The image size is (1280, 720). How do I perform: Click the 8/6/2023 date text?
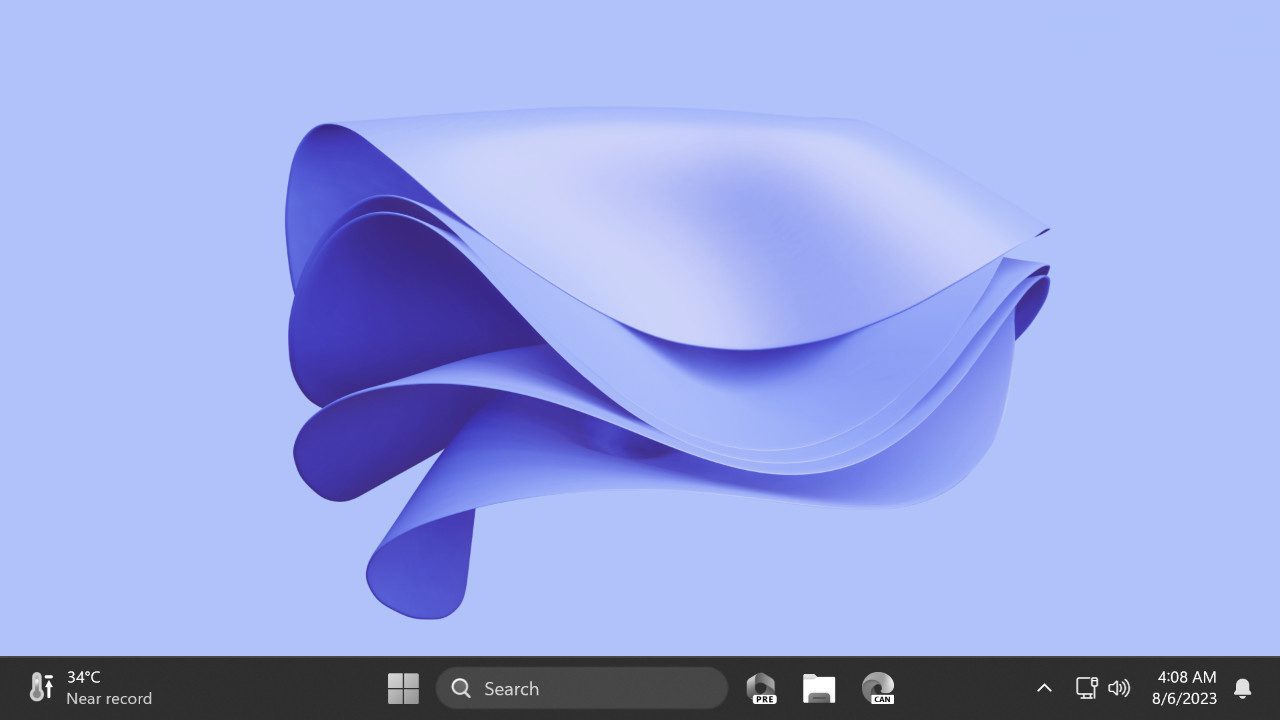[x=1184, y=699]
